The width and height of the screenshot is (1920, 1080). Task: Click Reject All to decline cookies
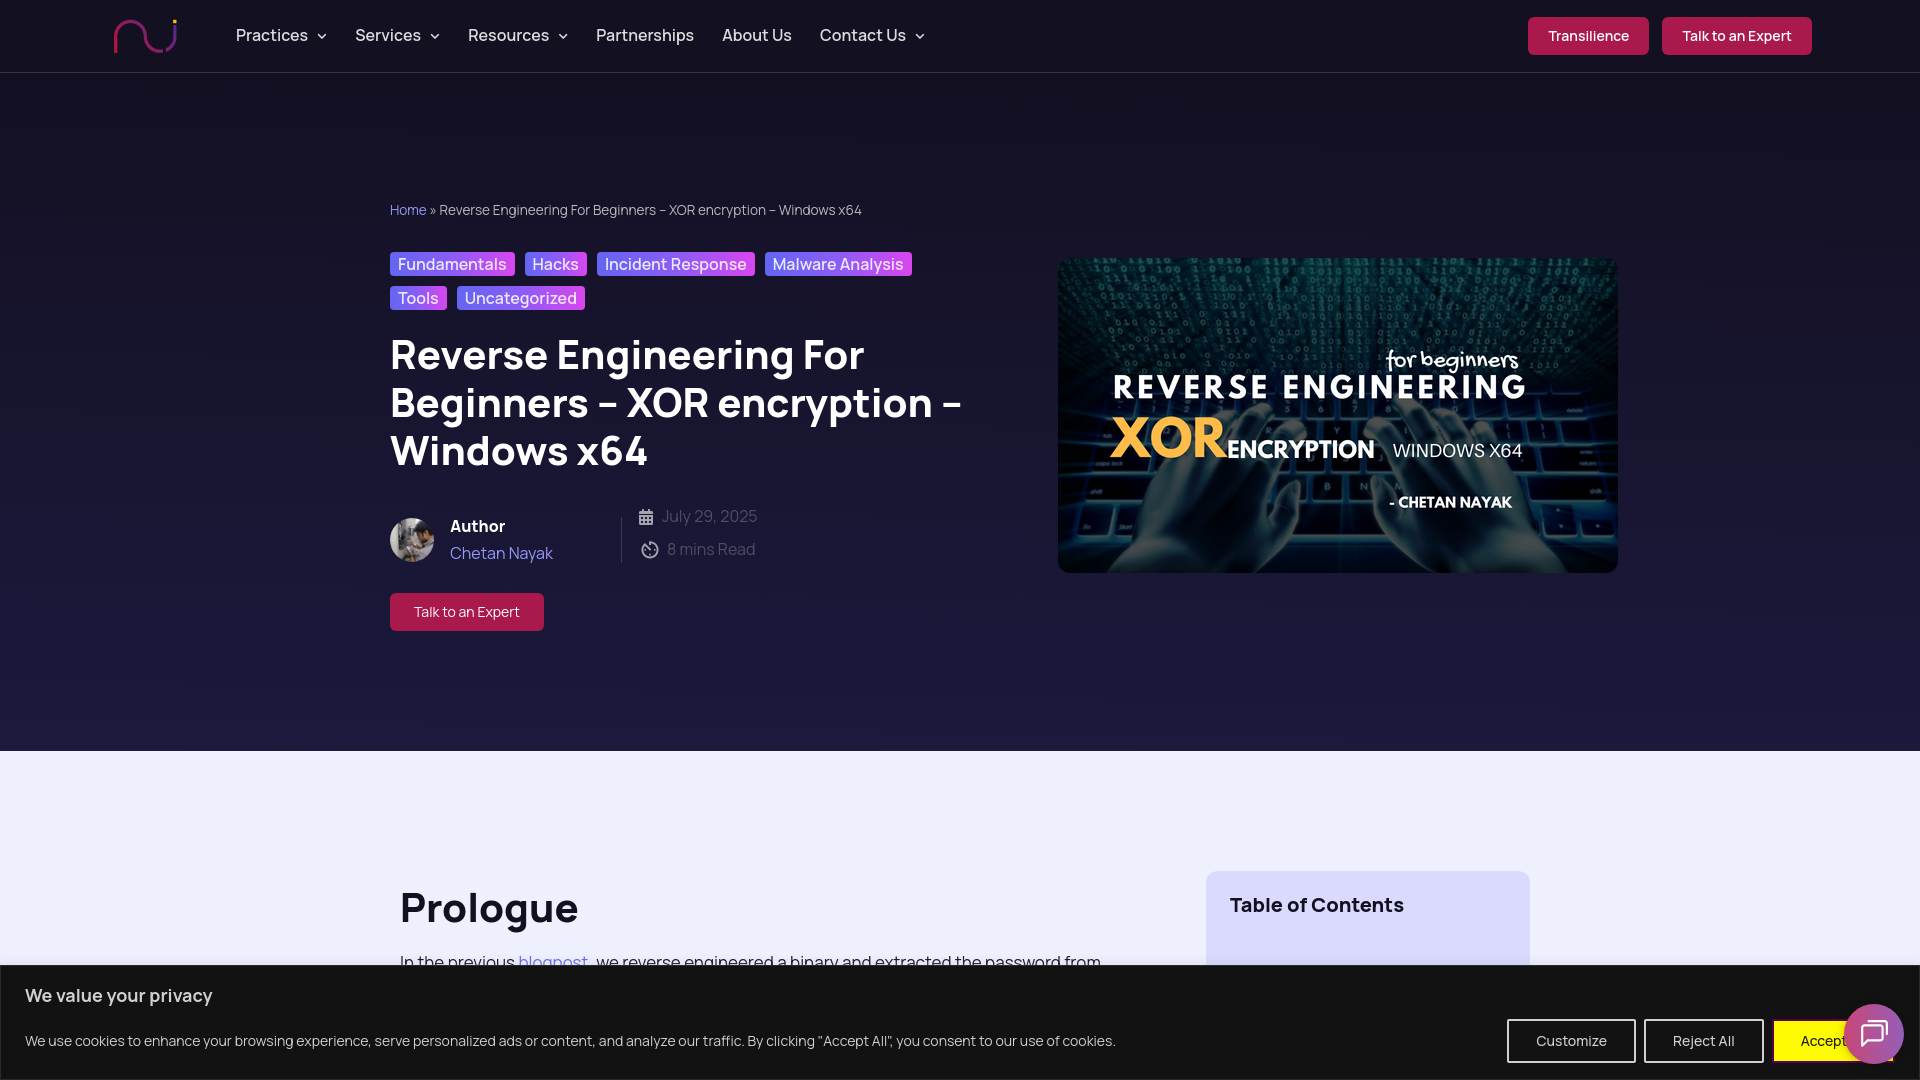1703,1041
